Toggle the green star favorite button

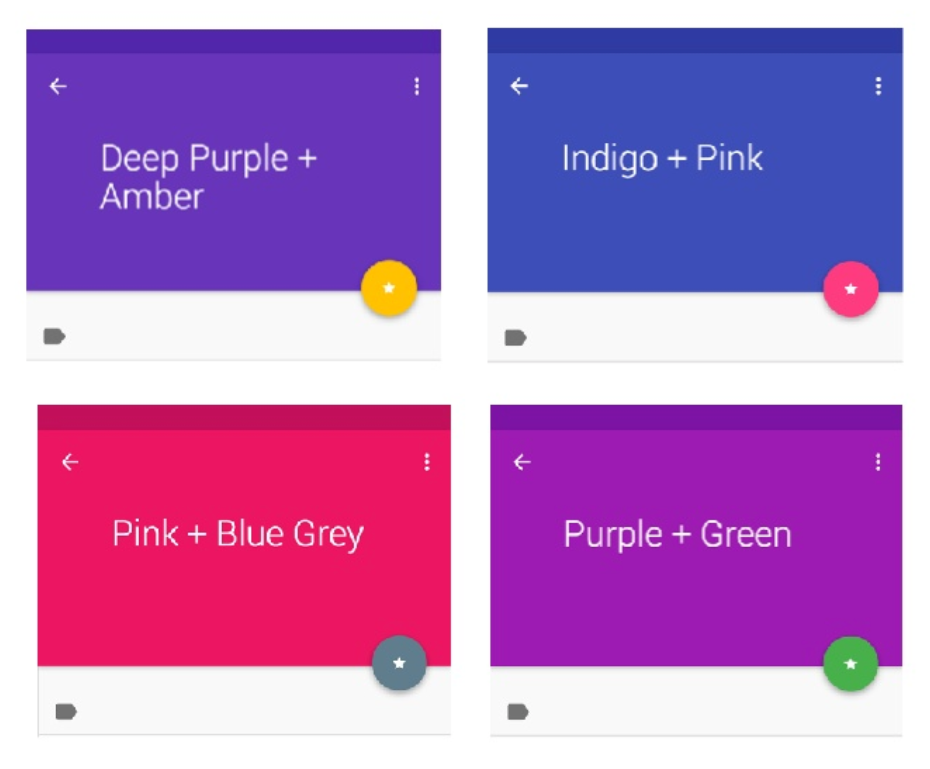(849, 663)
